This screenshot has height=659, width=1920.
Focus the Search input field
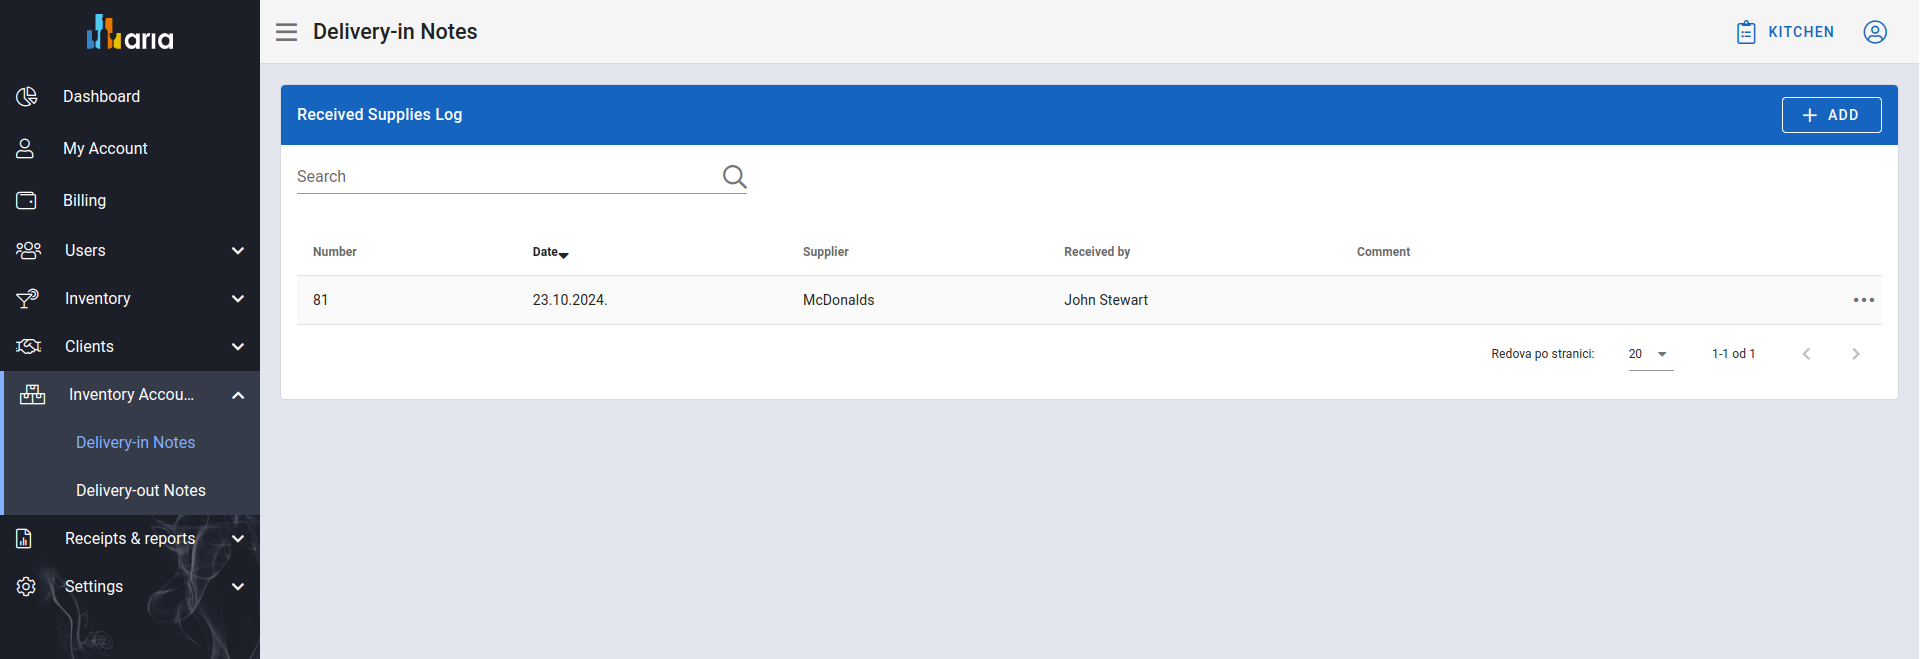pos(508,176)
